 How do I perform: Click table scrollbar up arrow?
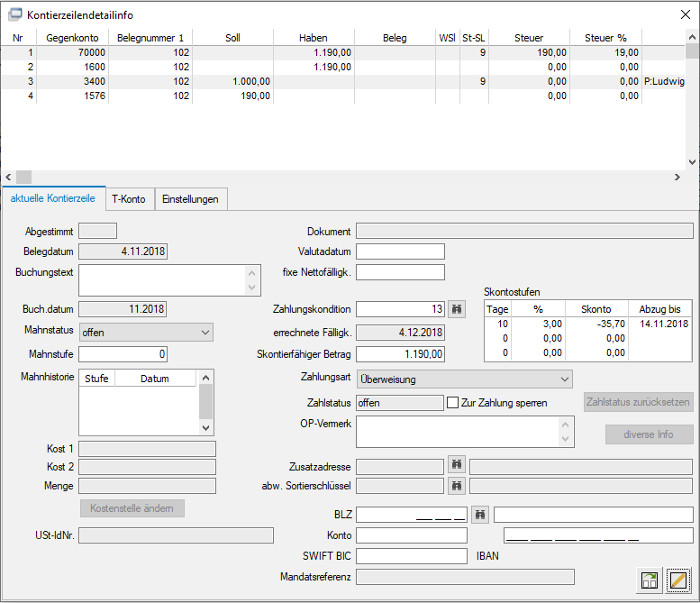[x=692, y=37]
